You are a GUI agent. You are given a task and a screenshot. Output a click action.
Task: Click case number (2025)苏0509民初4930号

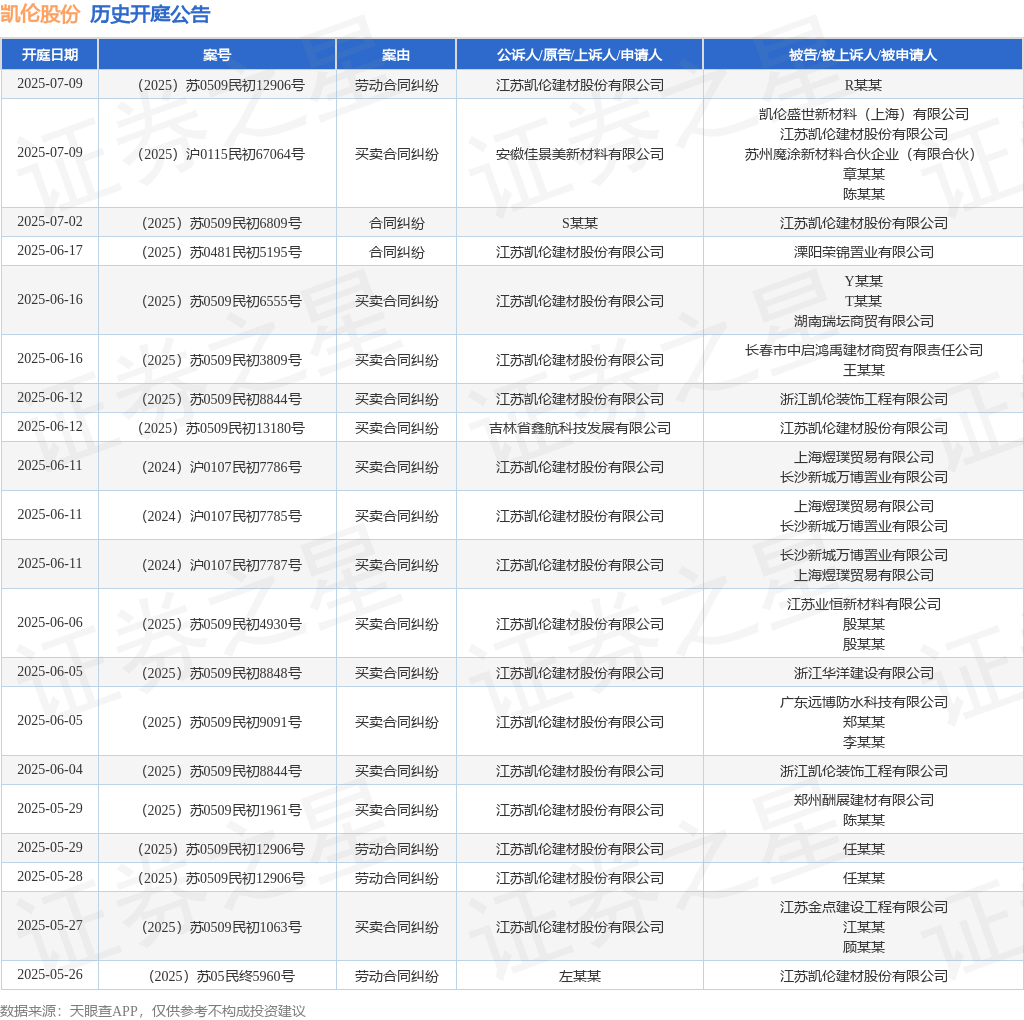221,624
